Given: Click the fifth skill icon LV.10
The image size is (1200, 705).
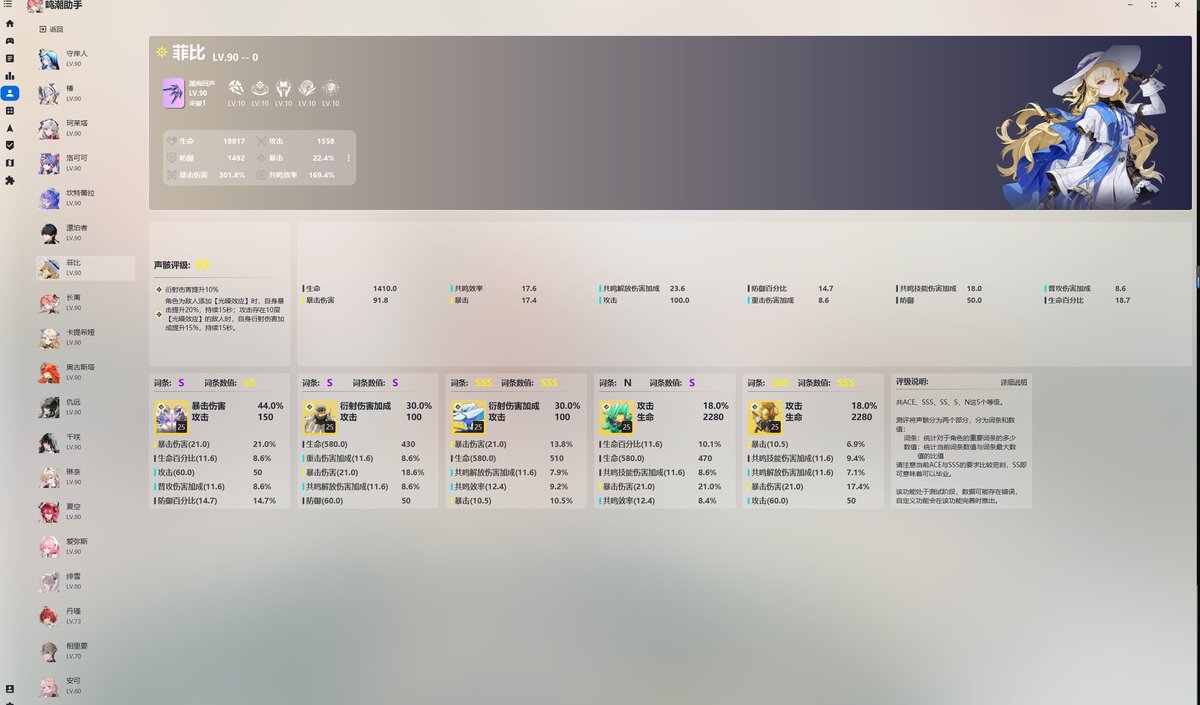Looking at the screenshot, I should 331,88.
